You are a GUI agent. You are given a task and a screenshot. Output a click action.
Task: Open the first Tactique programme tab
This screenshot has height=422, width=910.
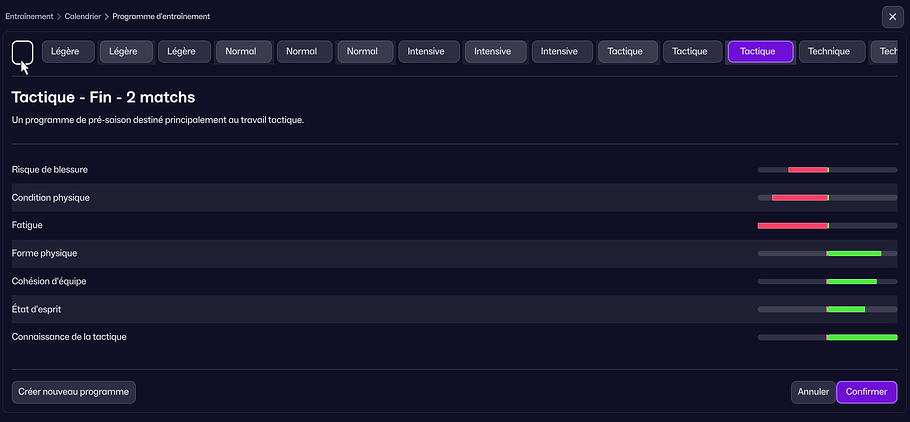coord(627,52)
